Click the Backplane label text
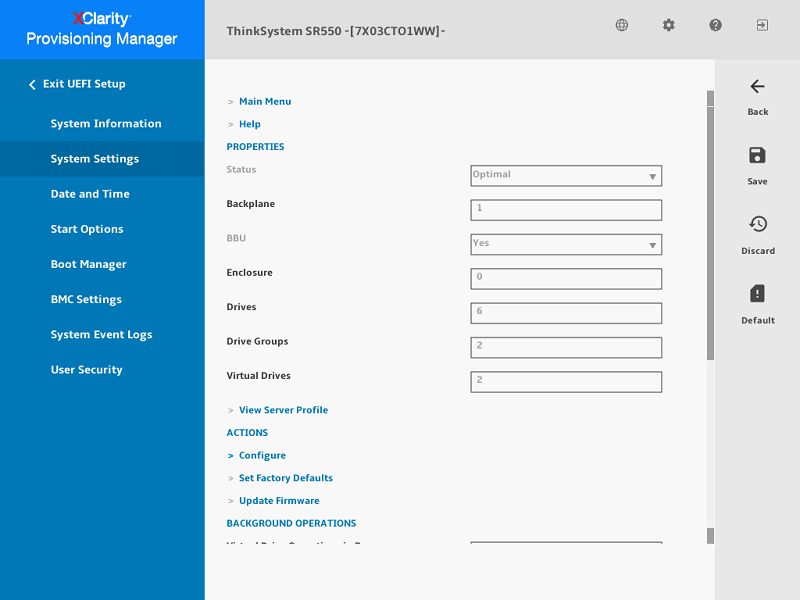 pyautogui.click(x=251, y=204)
